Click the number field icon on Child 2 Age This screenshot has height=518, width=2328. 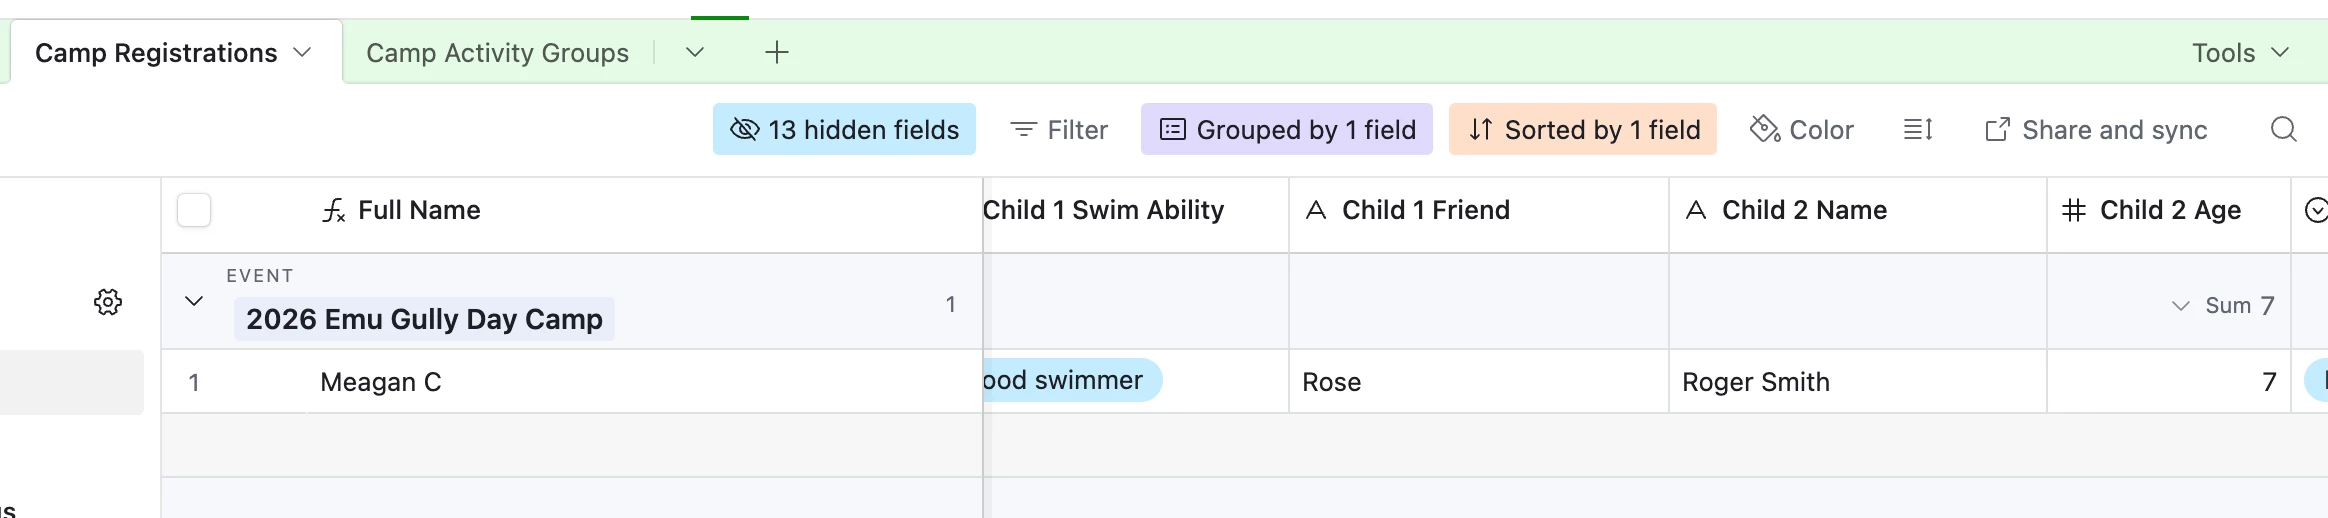pos(2074,210)
